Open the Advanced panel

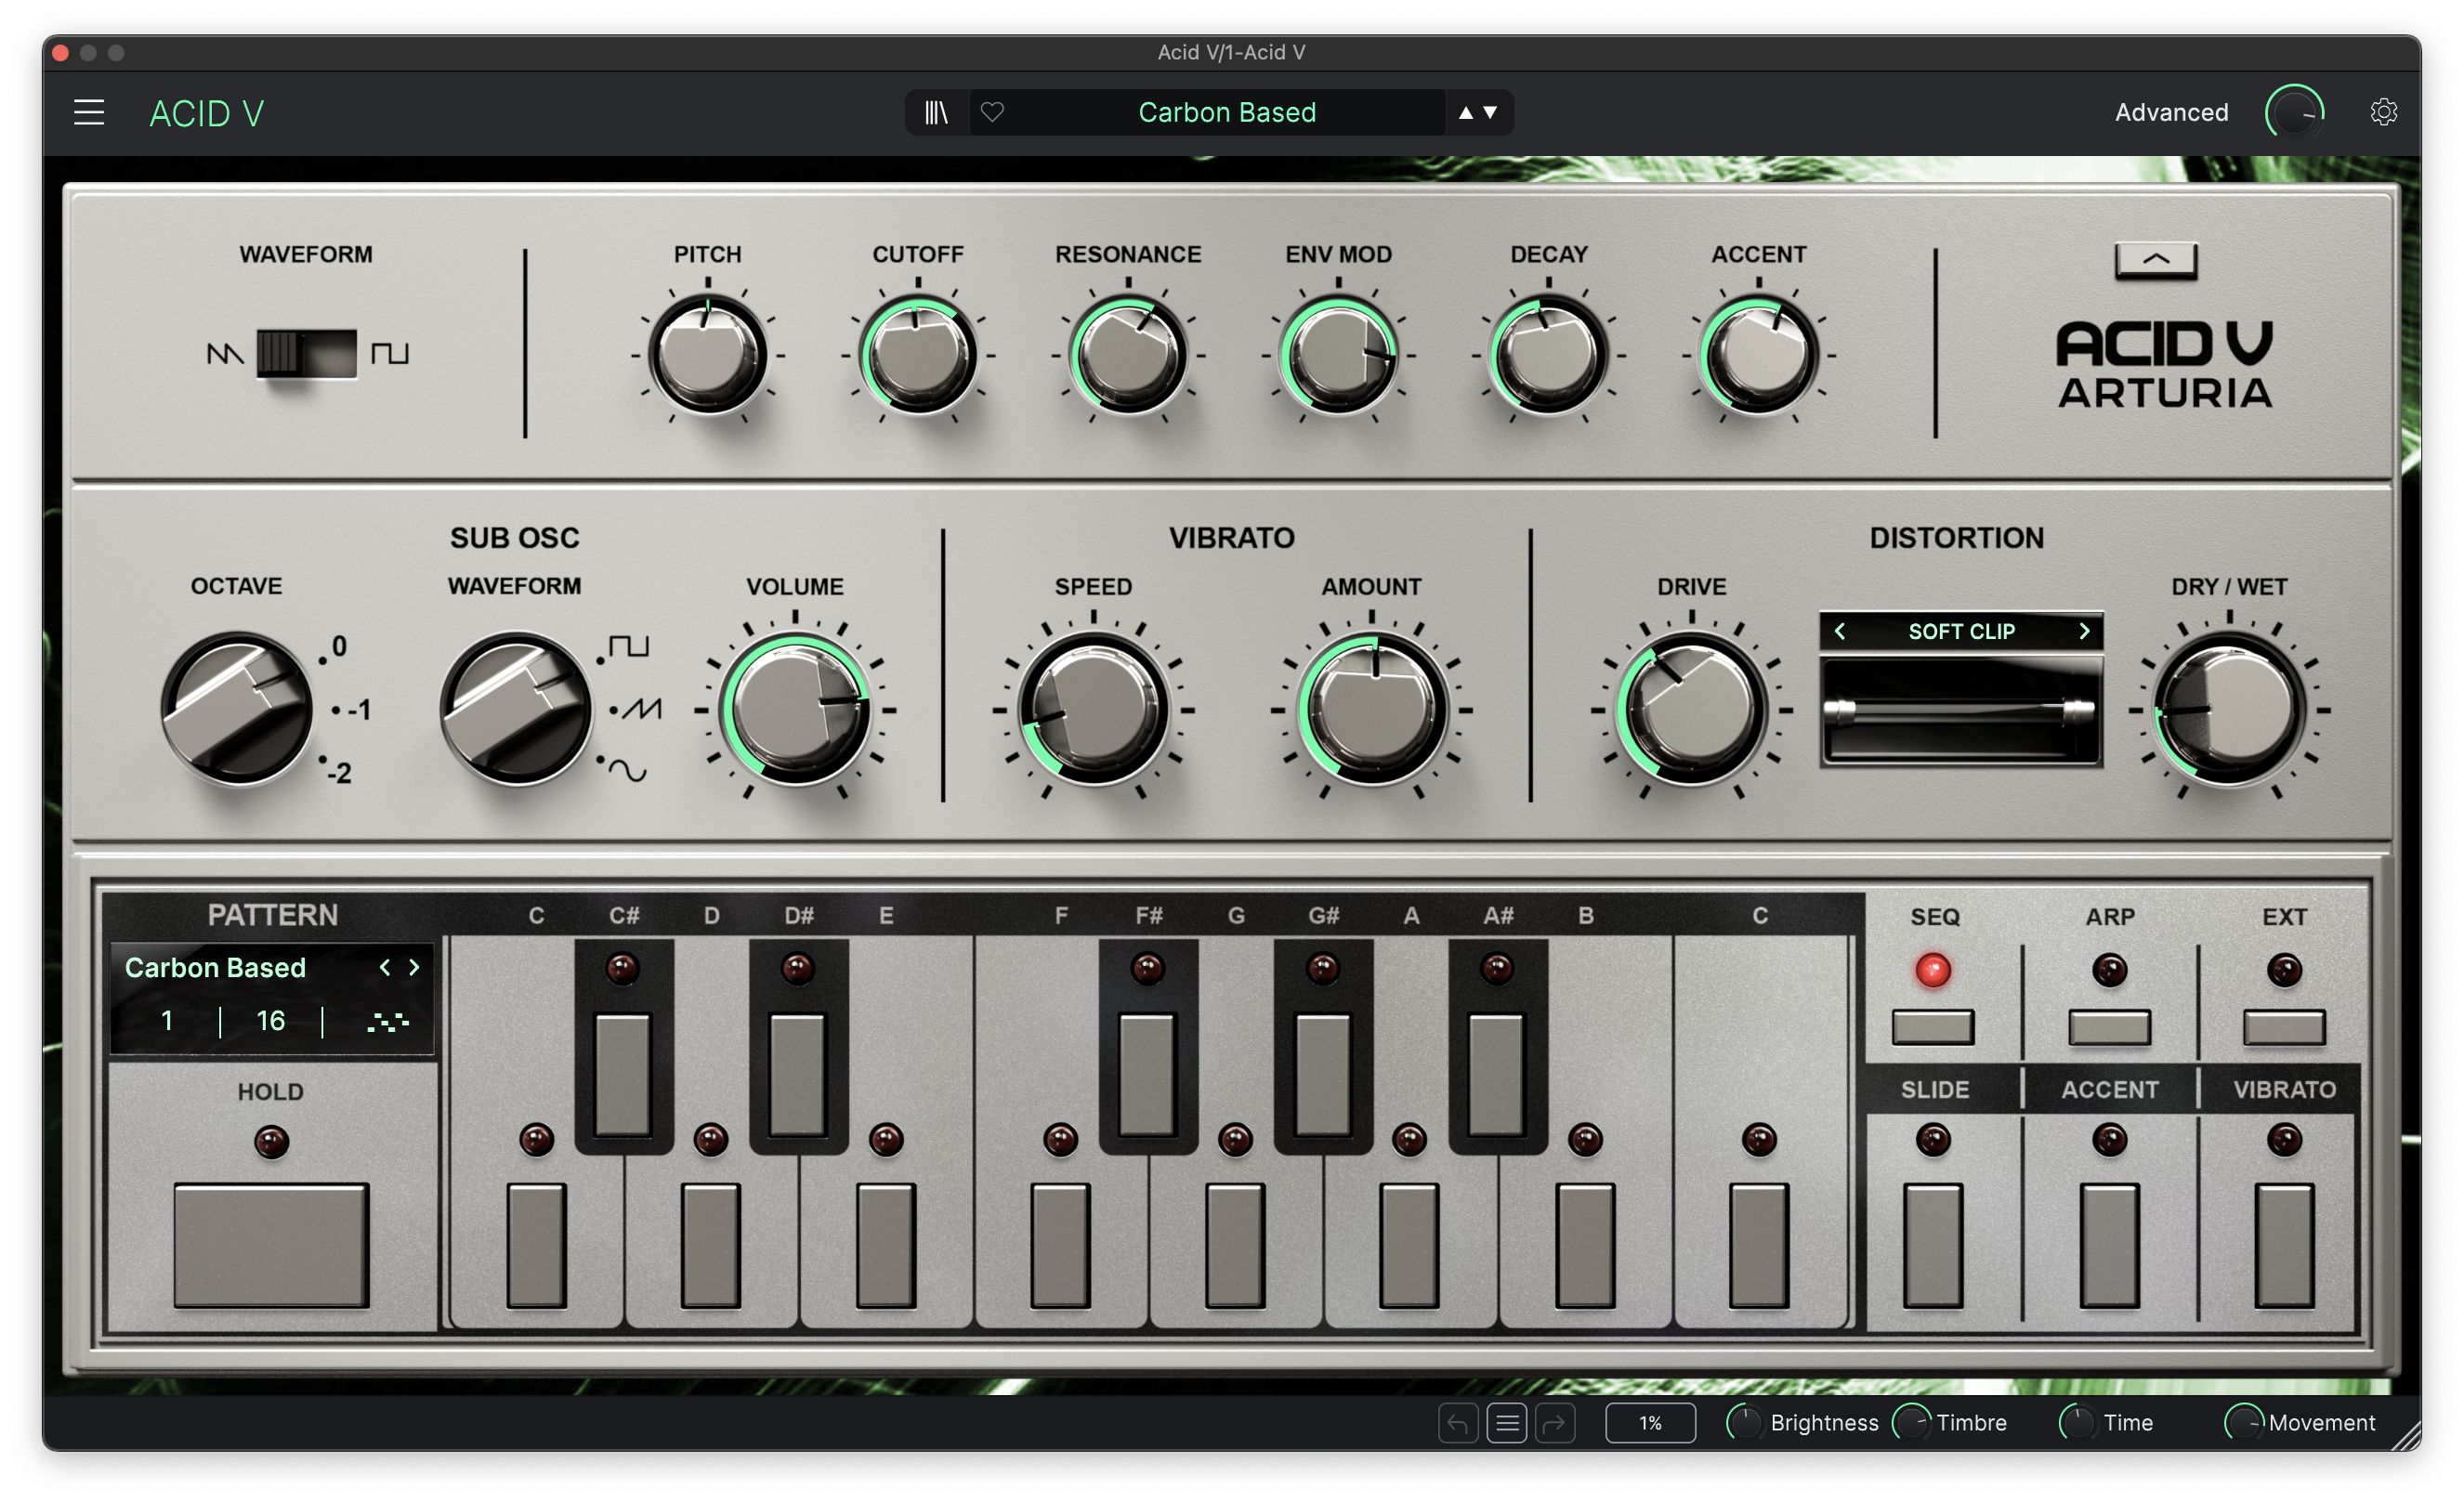pos(2171,112)
